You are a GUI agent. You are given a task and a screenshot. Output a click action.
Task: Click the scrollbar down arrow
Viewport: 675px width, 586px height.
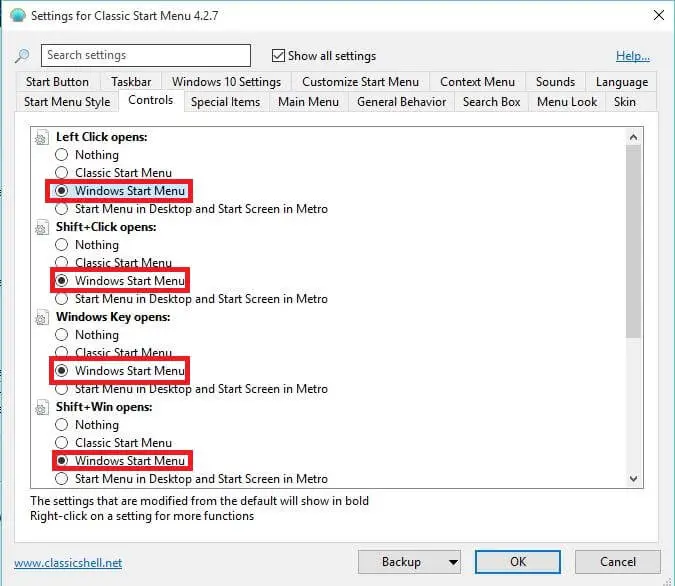pos(633,478)
